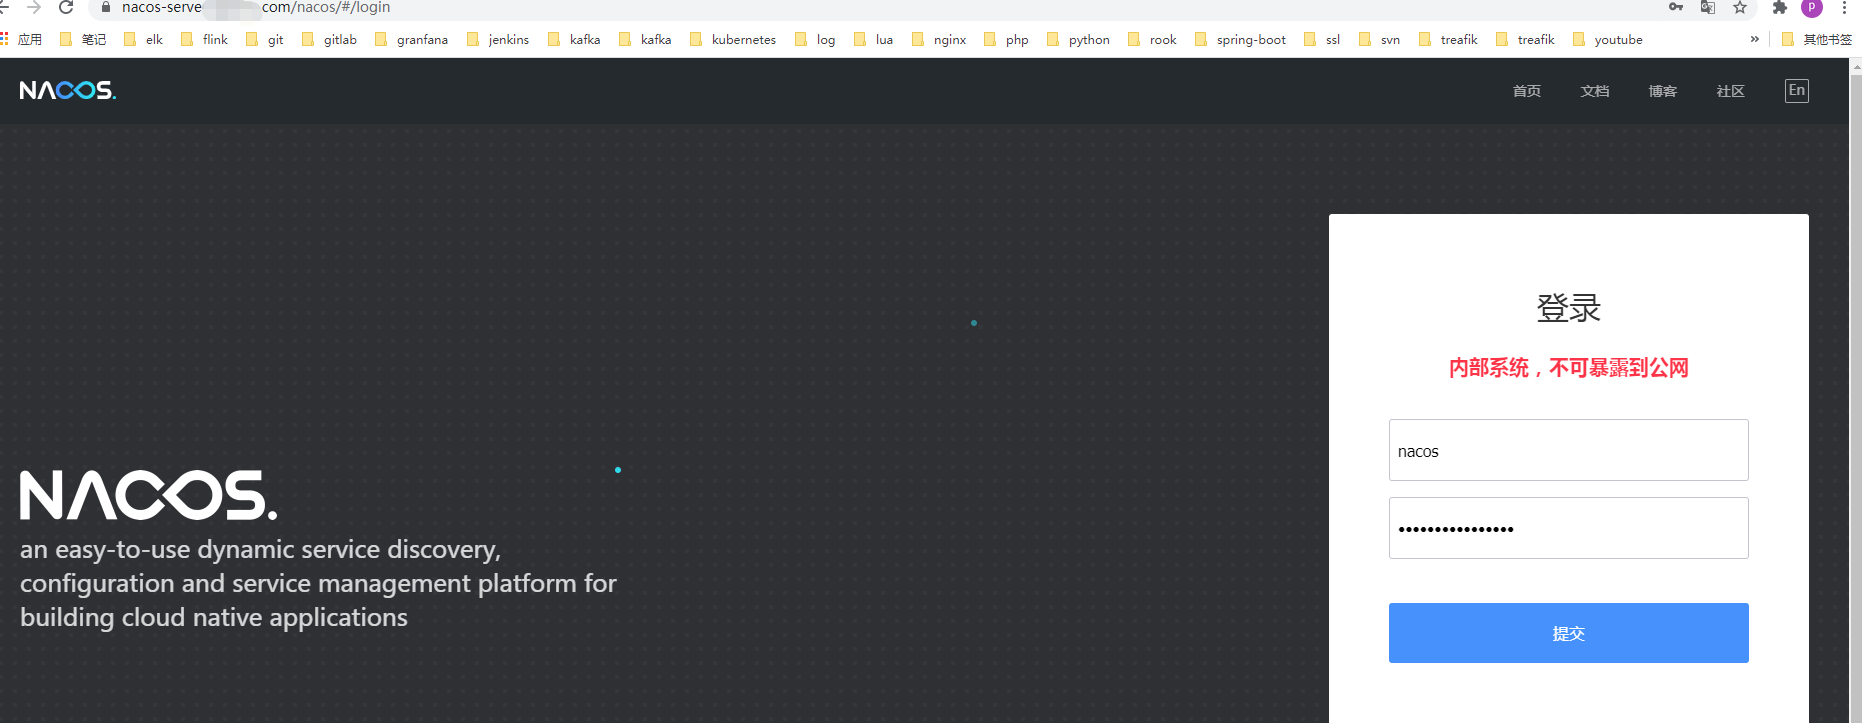Open the svn bookmark folder
Screen dimensions: 1862x723
tap(1379, 39)
